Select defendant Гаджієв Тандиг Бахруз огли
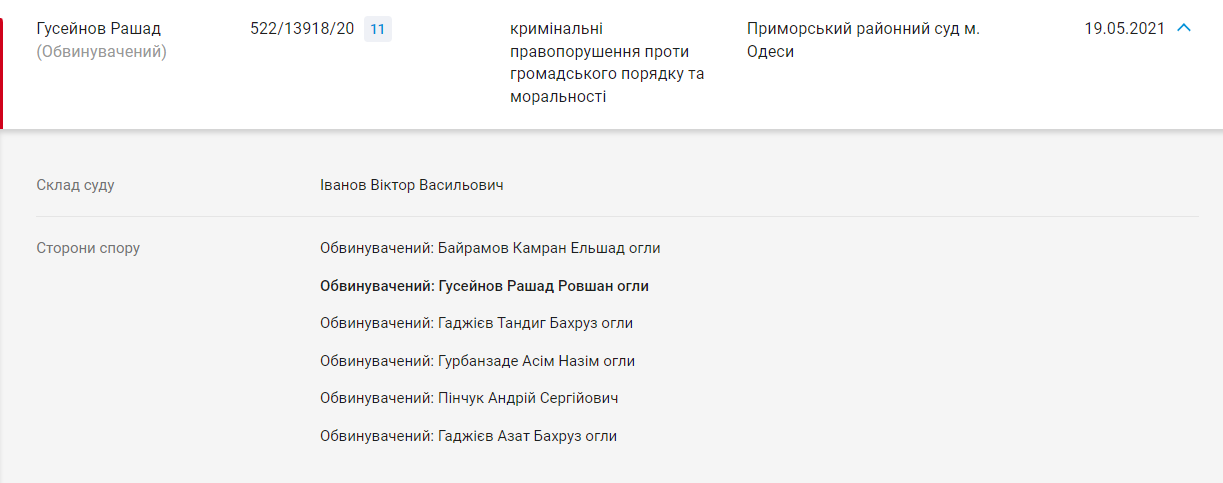 point(476,323)
